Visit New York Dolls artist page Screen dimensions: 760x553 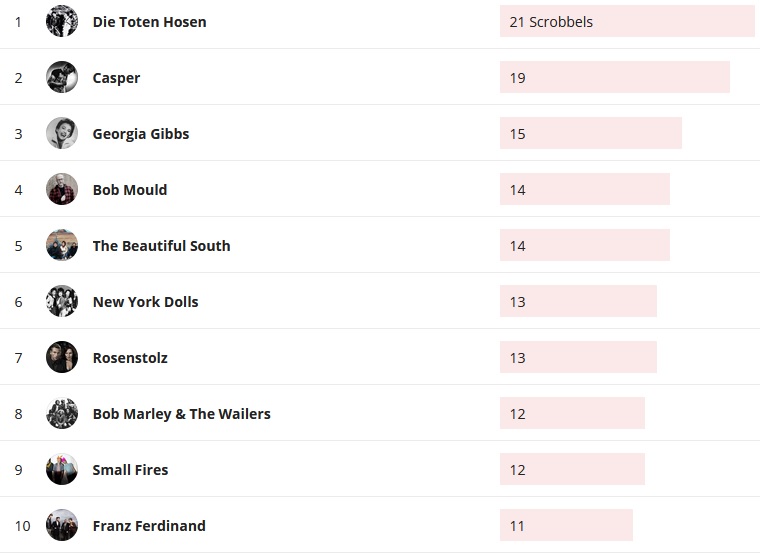pos(145,302)
